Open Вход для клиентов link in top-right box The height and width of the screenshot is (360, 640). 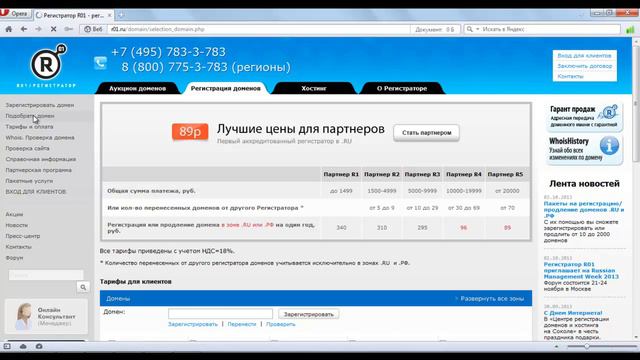584,56
